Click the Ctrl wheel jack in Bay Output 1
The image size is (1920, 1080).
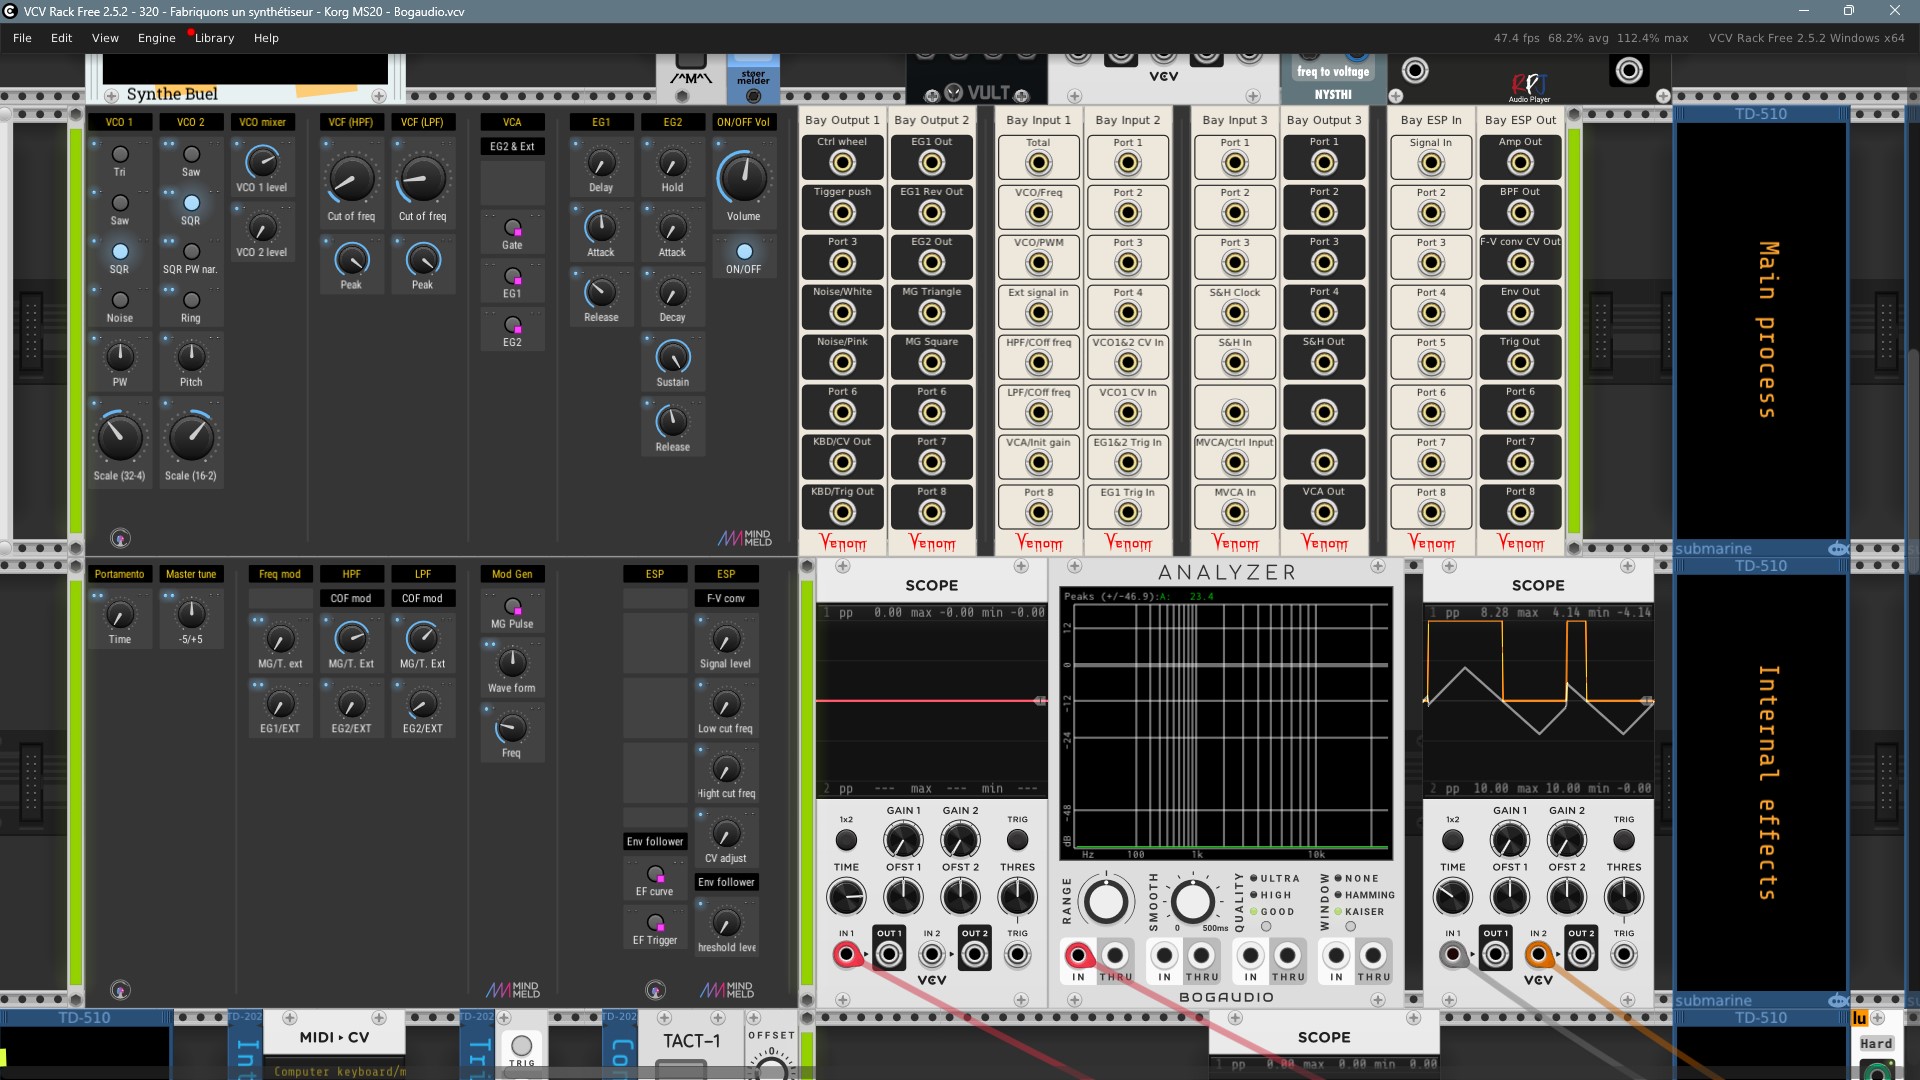pos(843,163)
